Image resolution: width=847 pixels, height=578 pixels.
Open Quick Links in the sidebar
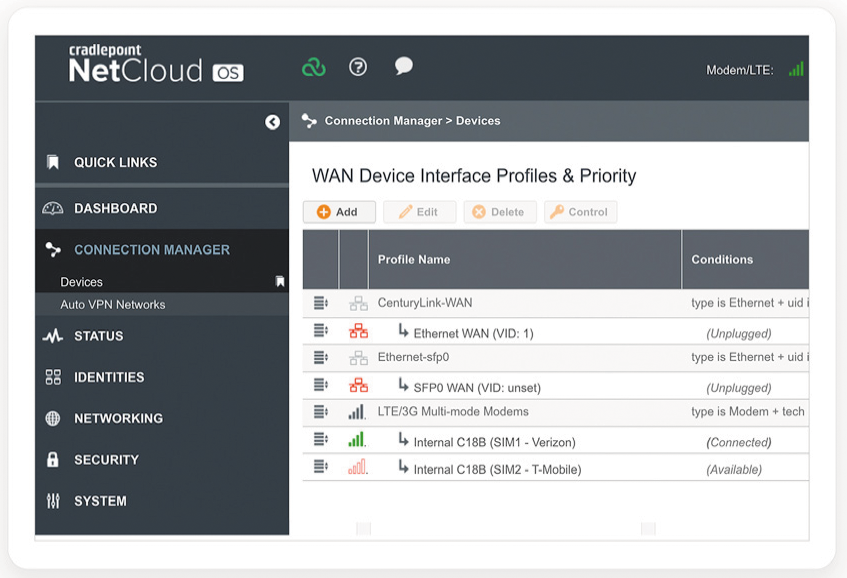[115, 162]
